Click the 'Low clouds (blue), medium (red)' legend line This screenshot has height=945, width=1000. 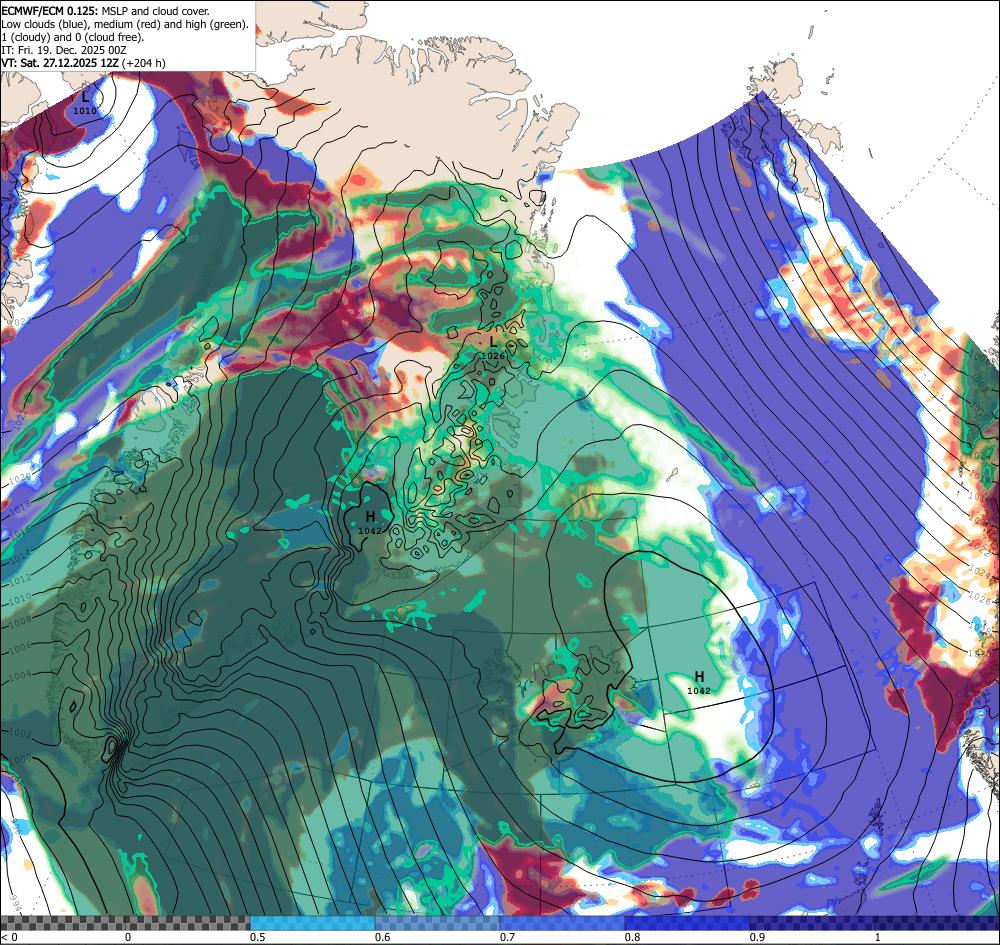click(125, 24)
